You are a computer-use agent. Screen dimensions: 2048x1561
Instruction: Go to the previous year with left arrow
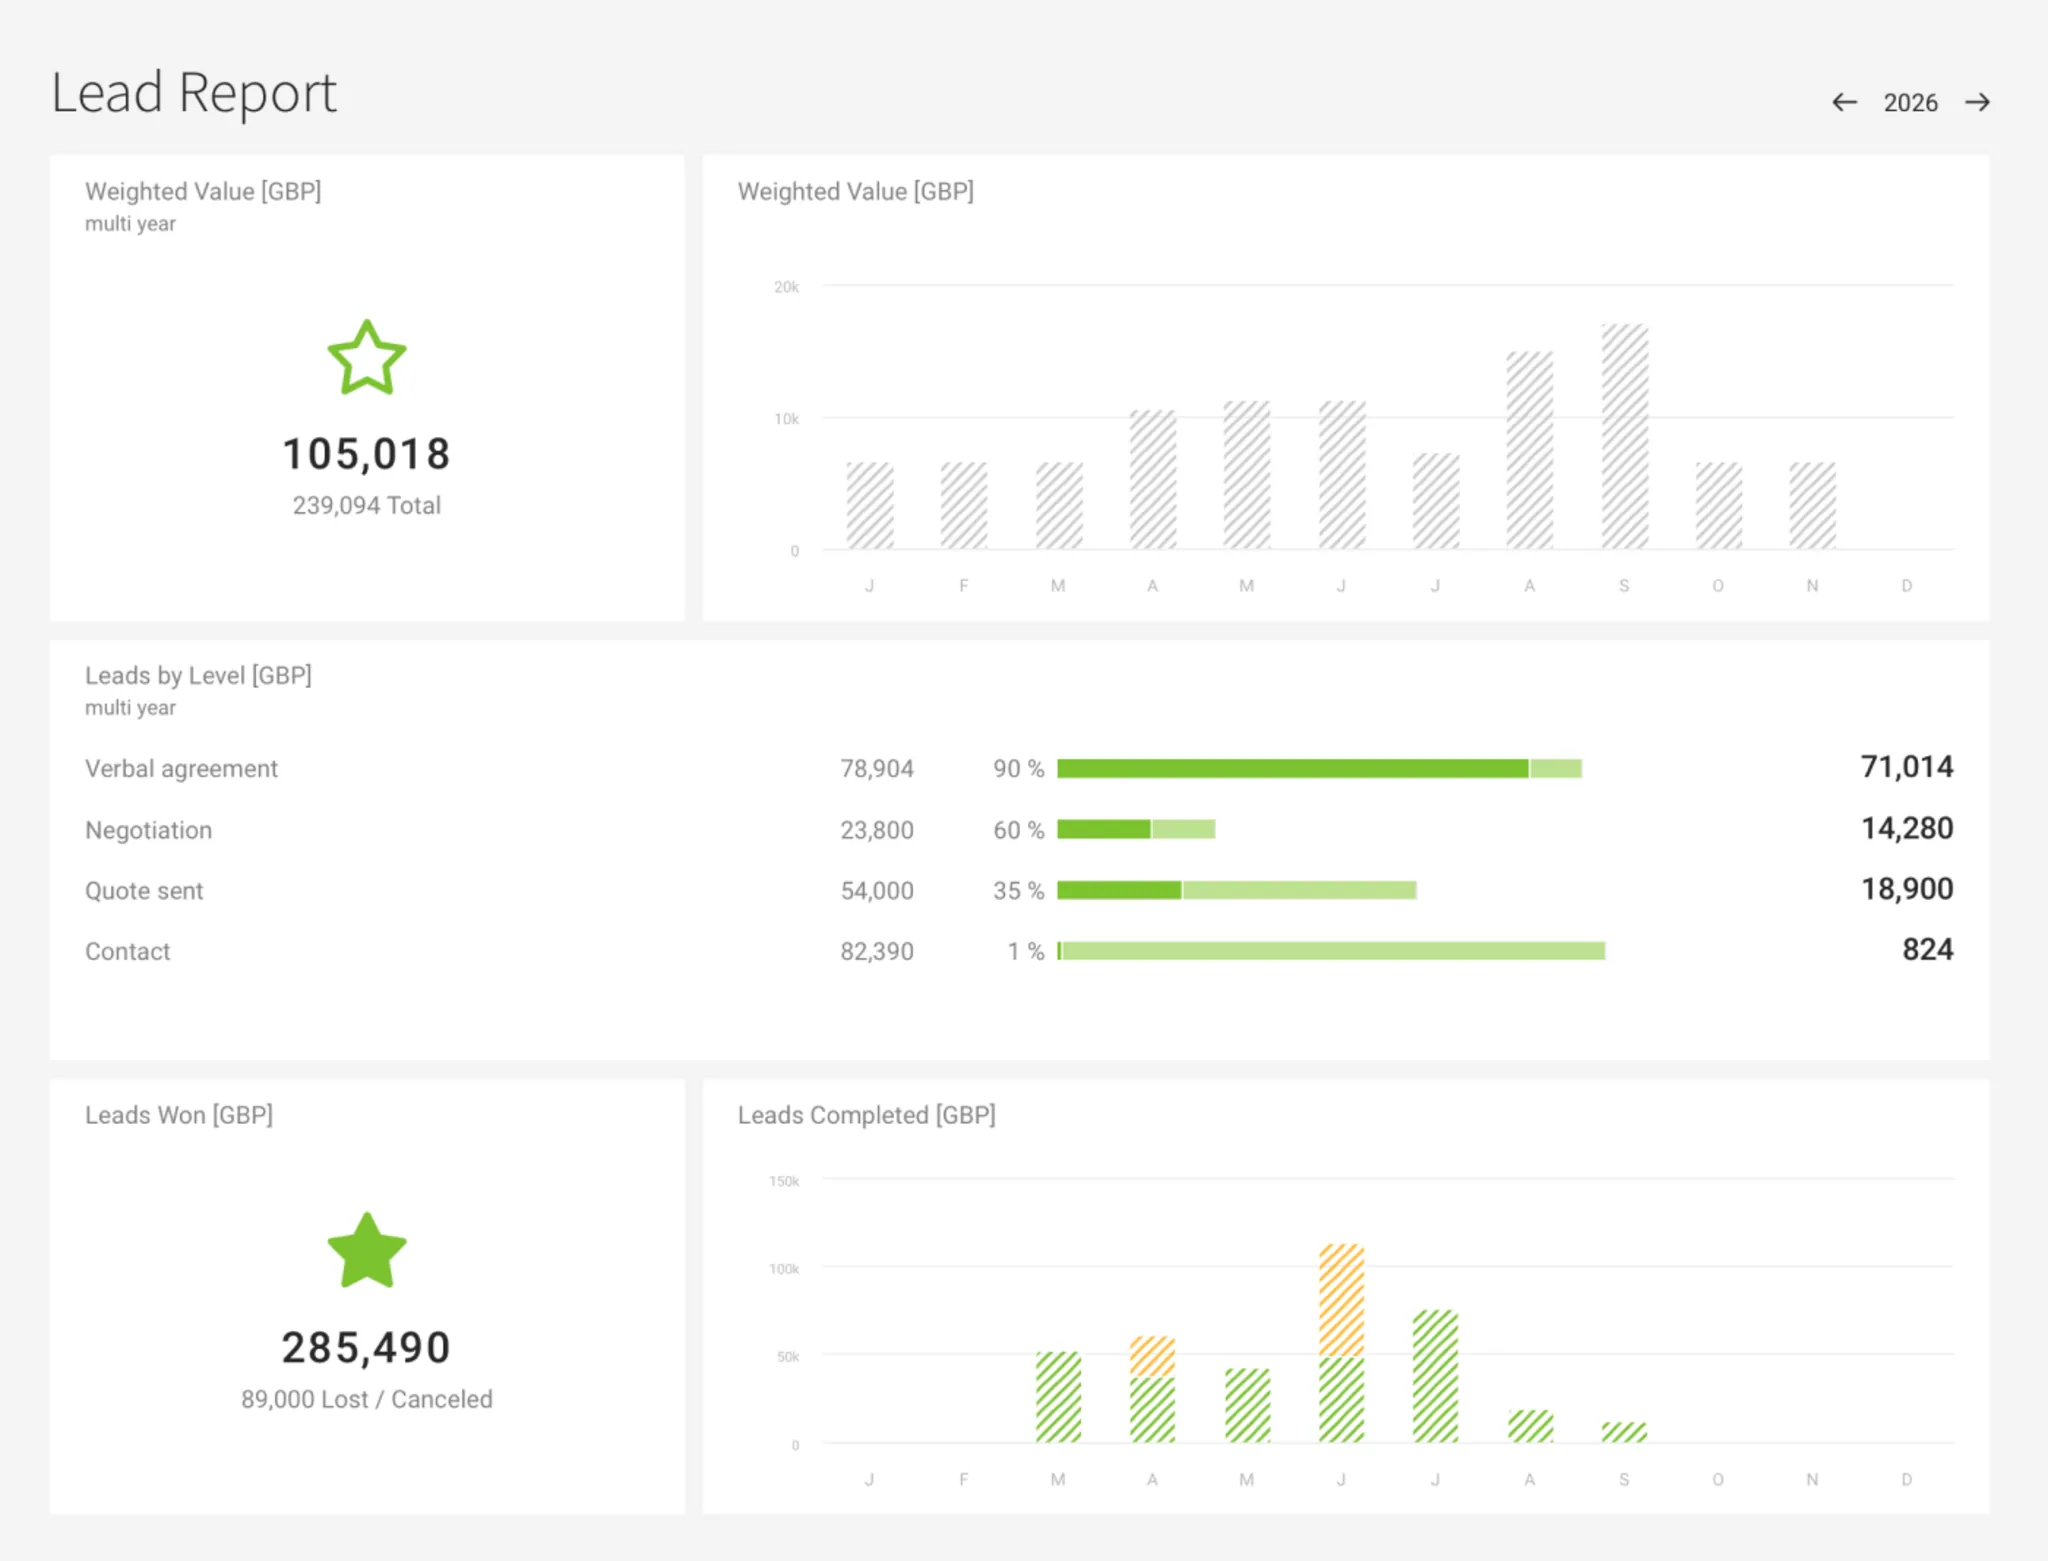1844,102
